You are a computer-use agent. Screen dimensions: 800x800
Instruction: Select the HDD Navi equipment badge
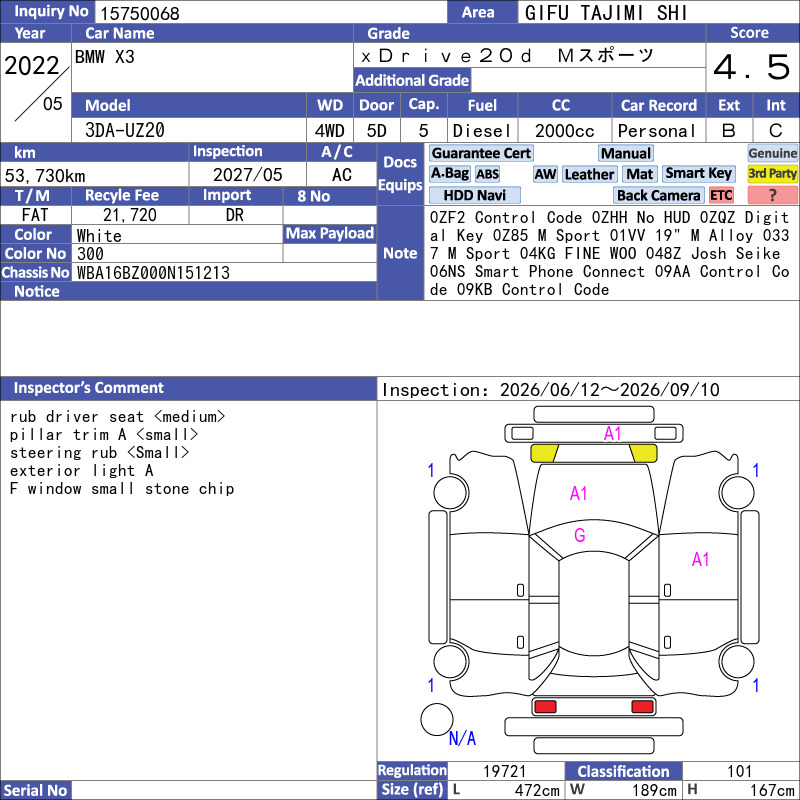(474, 195)
